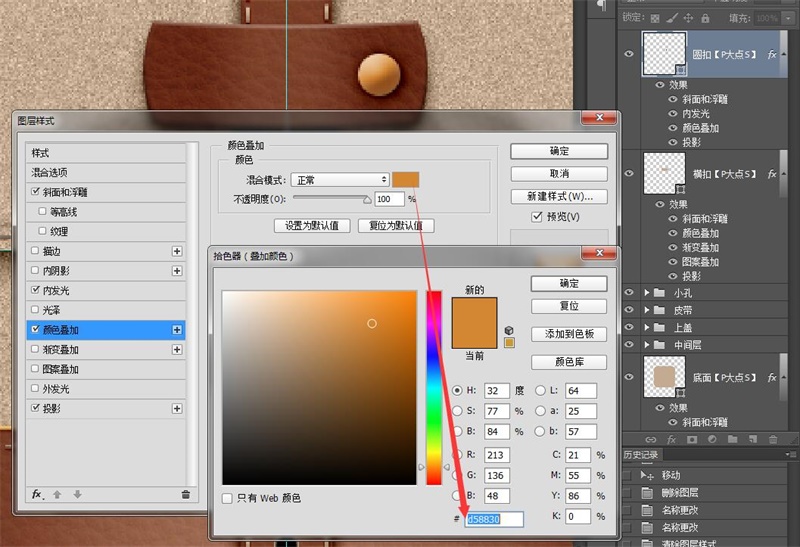Viewport: 800px width, 547px height.
Task: Select the H hue radio button
Action: tap(457, 390)
